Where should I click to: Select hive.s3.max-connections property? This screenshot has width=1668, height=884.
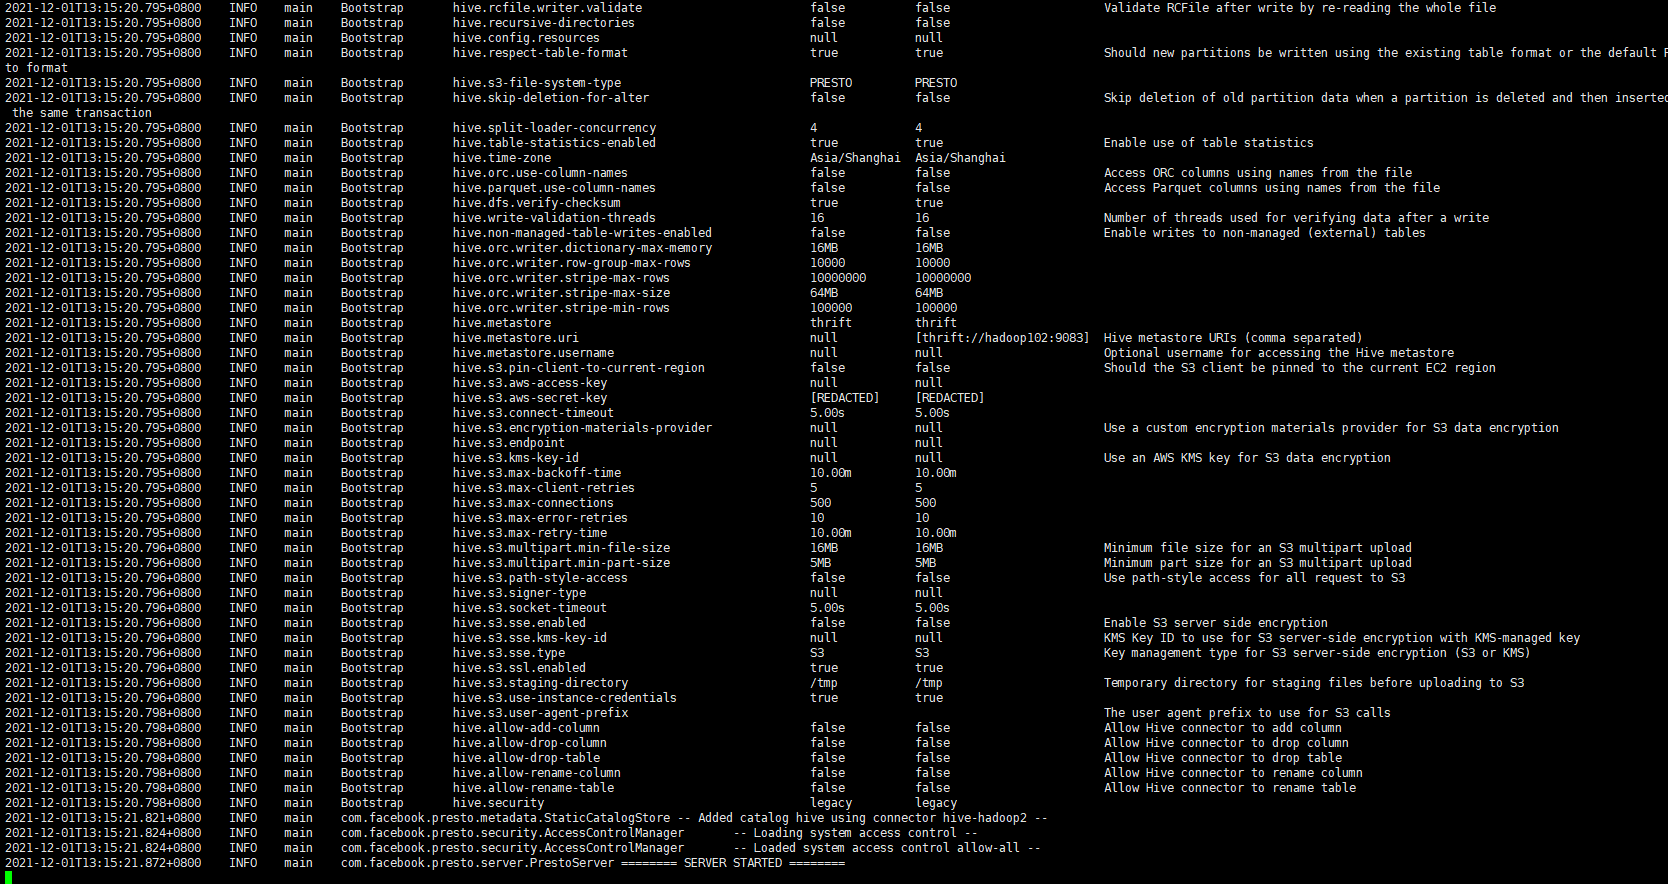point(533,503)
